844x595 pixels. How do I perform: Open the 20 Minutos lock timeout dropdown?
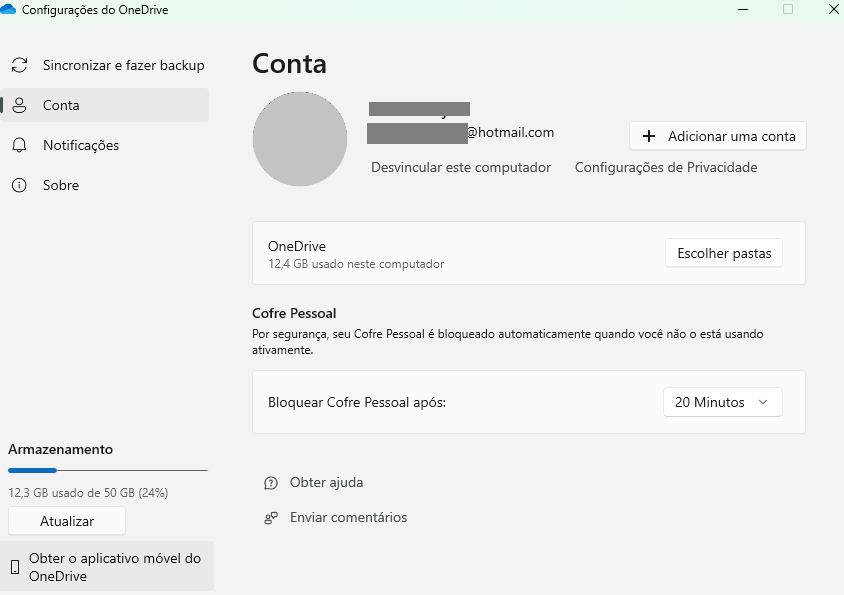coord(722,402)
